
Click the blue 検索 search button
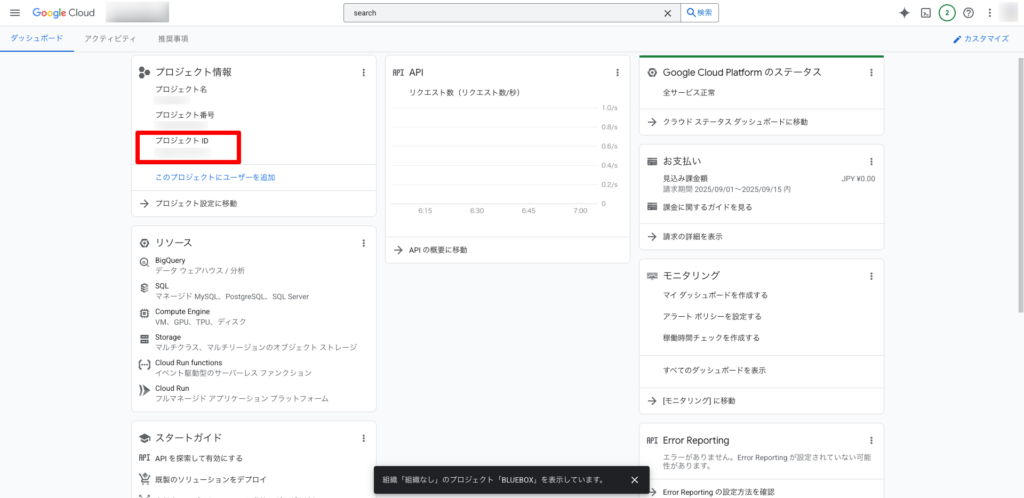[699, 13]
